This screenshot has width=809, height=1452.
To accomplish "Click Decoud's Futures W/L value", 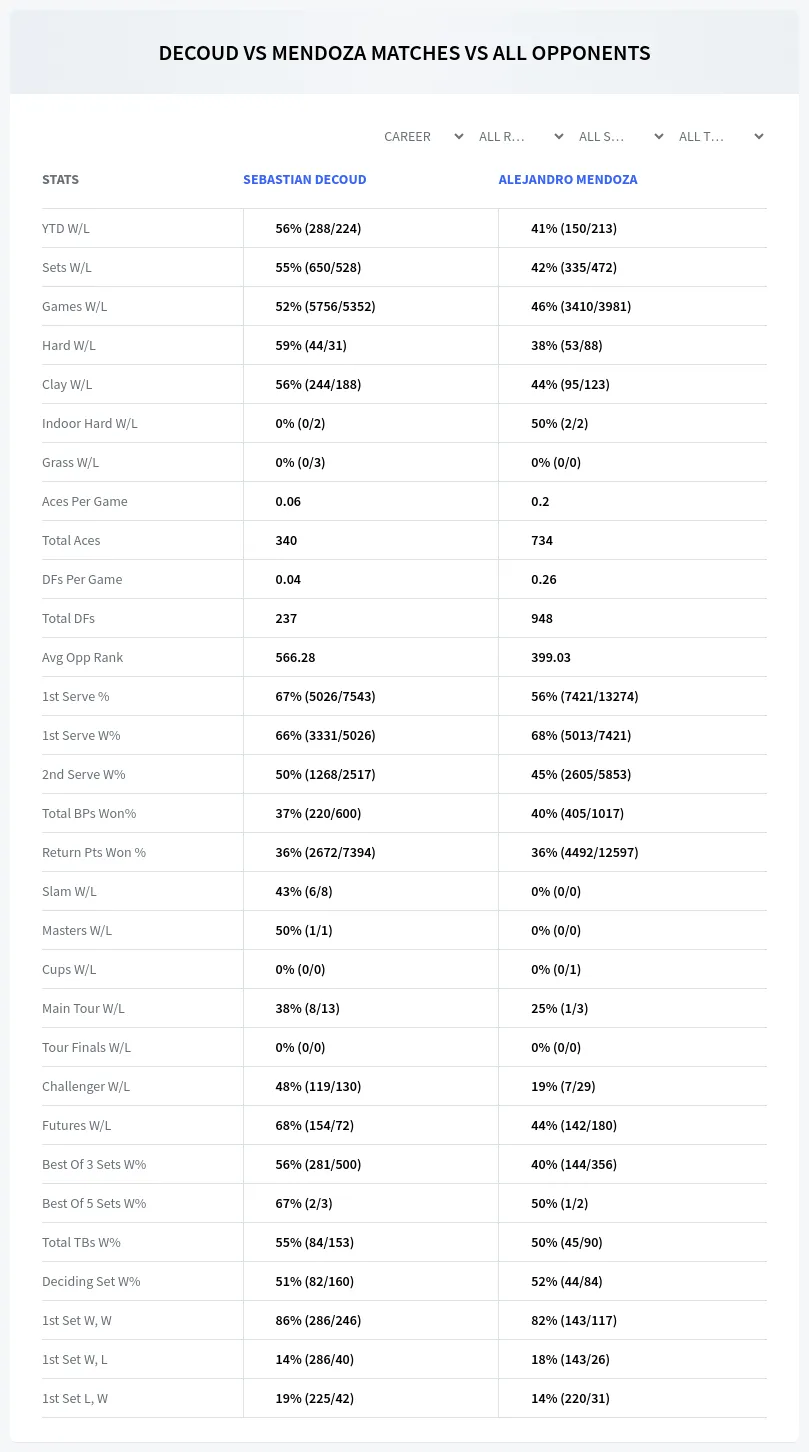I will [x=314, y=1125].
